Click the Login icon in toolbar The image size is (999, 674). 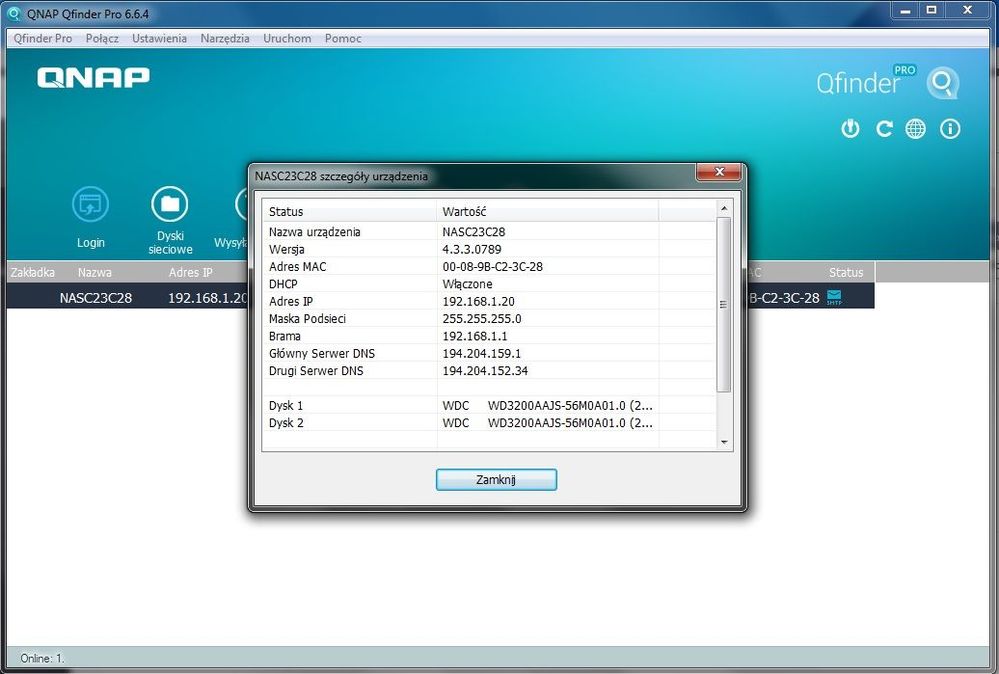[x=91, y=205]
